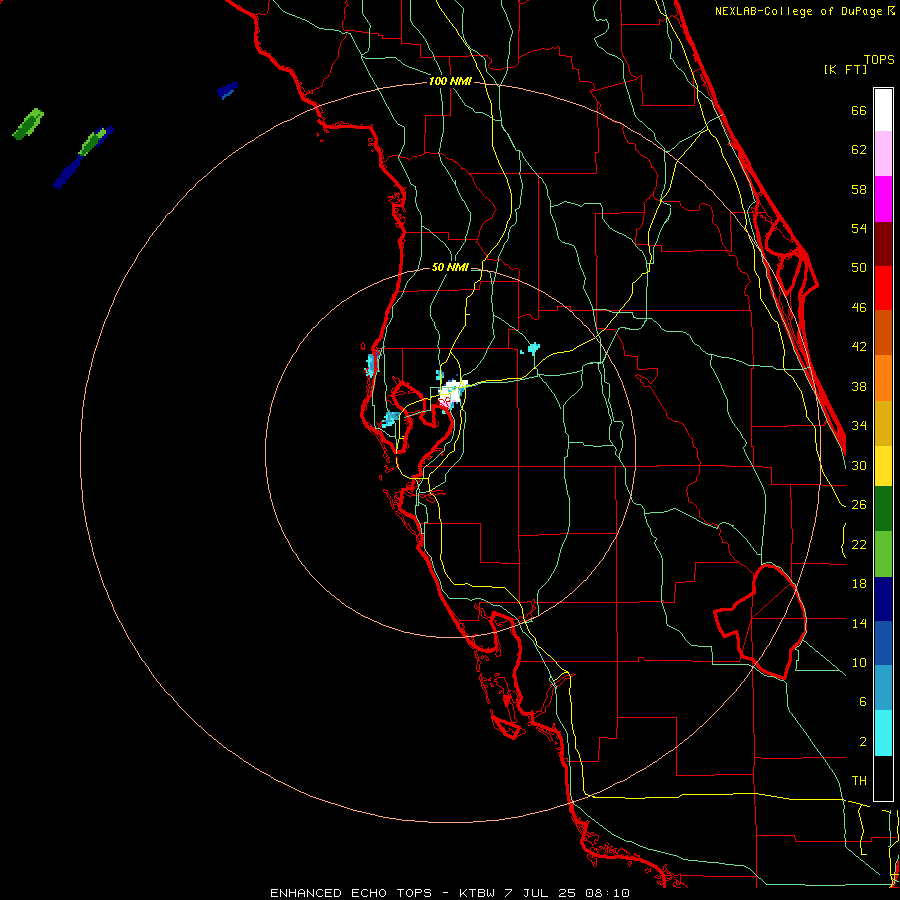Select the light green legend swatch
The width and height of the screenshot is (900, 900).
(x=883, y=554)
